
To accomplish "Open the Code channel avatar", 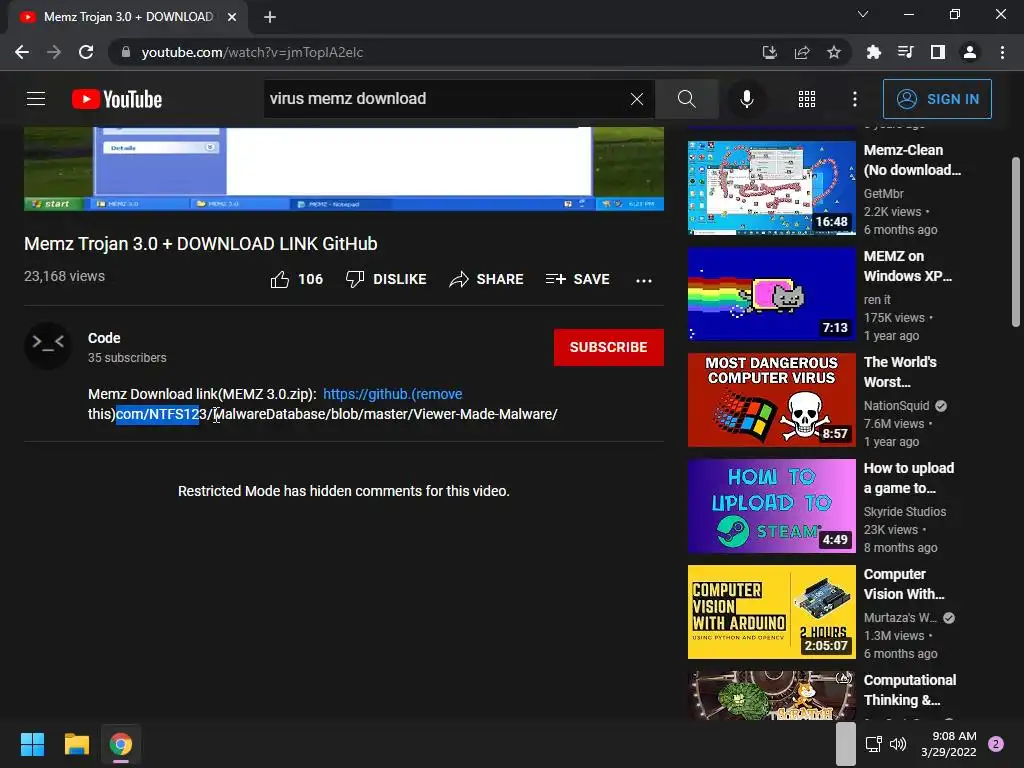I will click(x=48, y=345).
